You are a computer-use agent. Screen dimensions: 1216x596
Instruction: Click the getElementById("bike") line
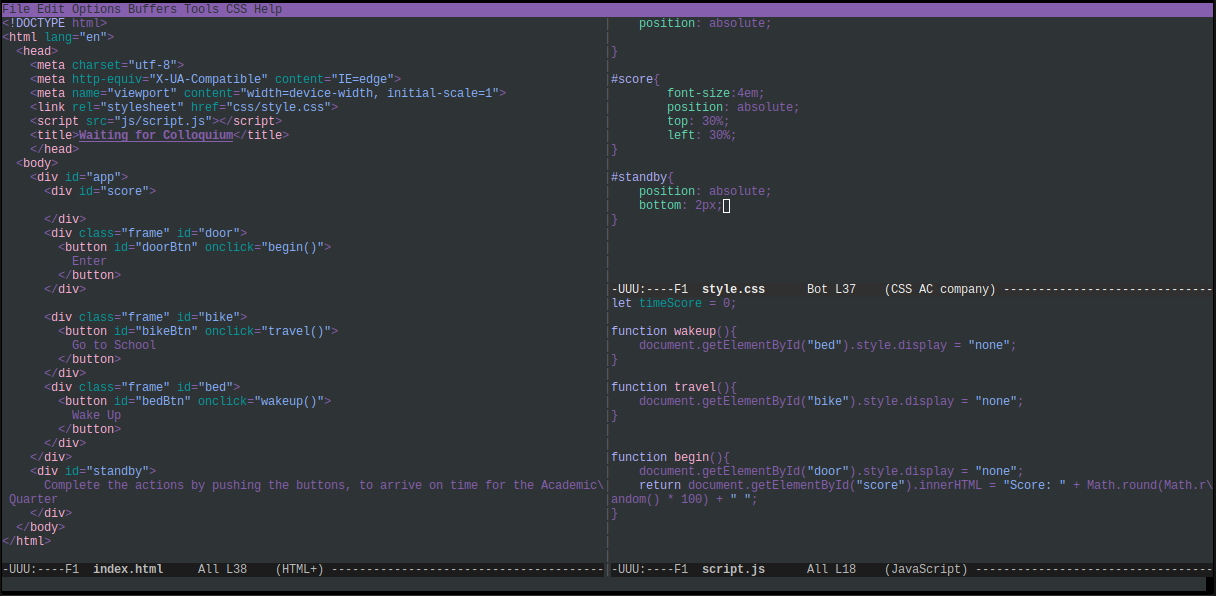coord(831,401)
